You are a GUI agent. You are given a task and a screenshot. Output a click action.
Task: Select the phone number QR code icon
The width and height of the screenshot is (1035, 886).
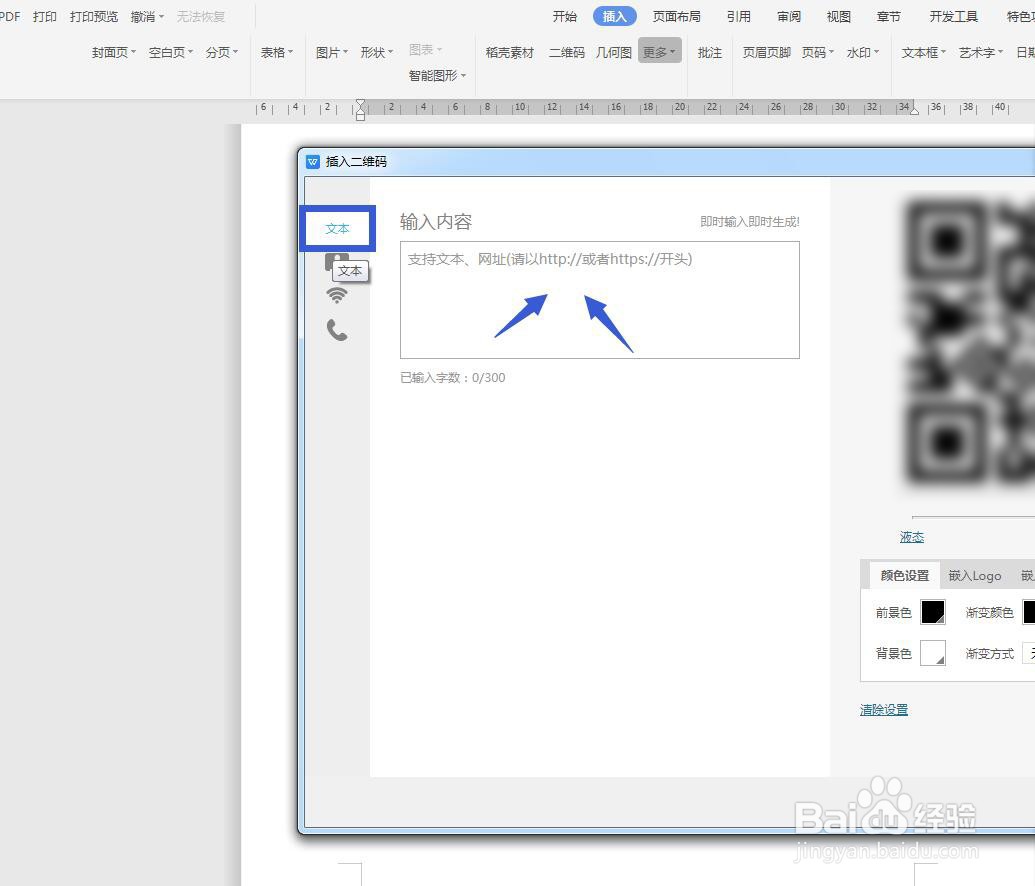point(337,329)
